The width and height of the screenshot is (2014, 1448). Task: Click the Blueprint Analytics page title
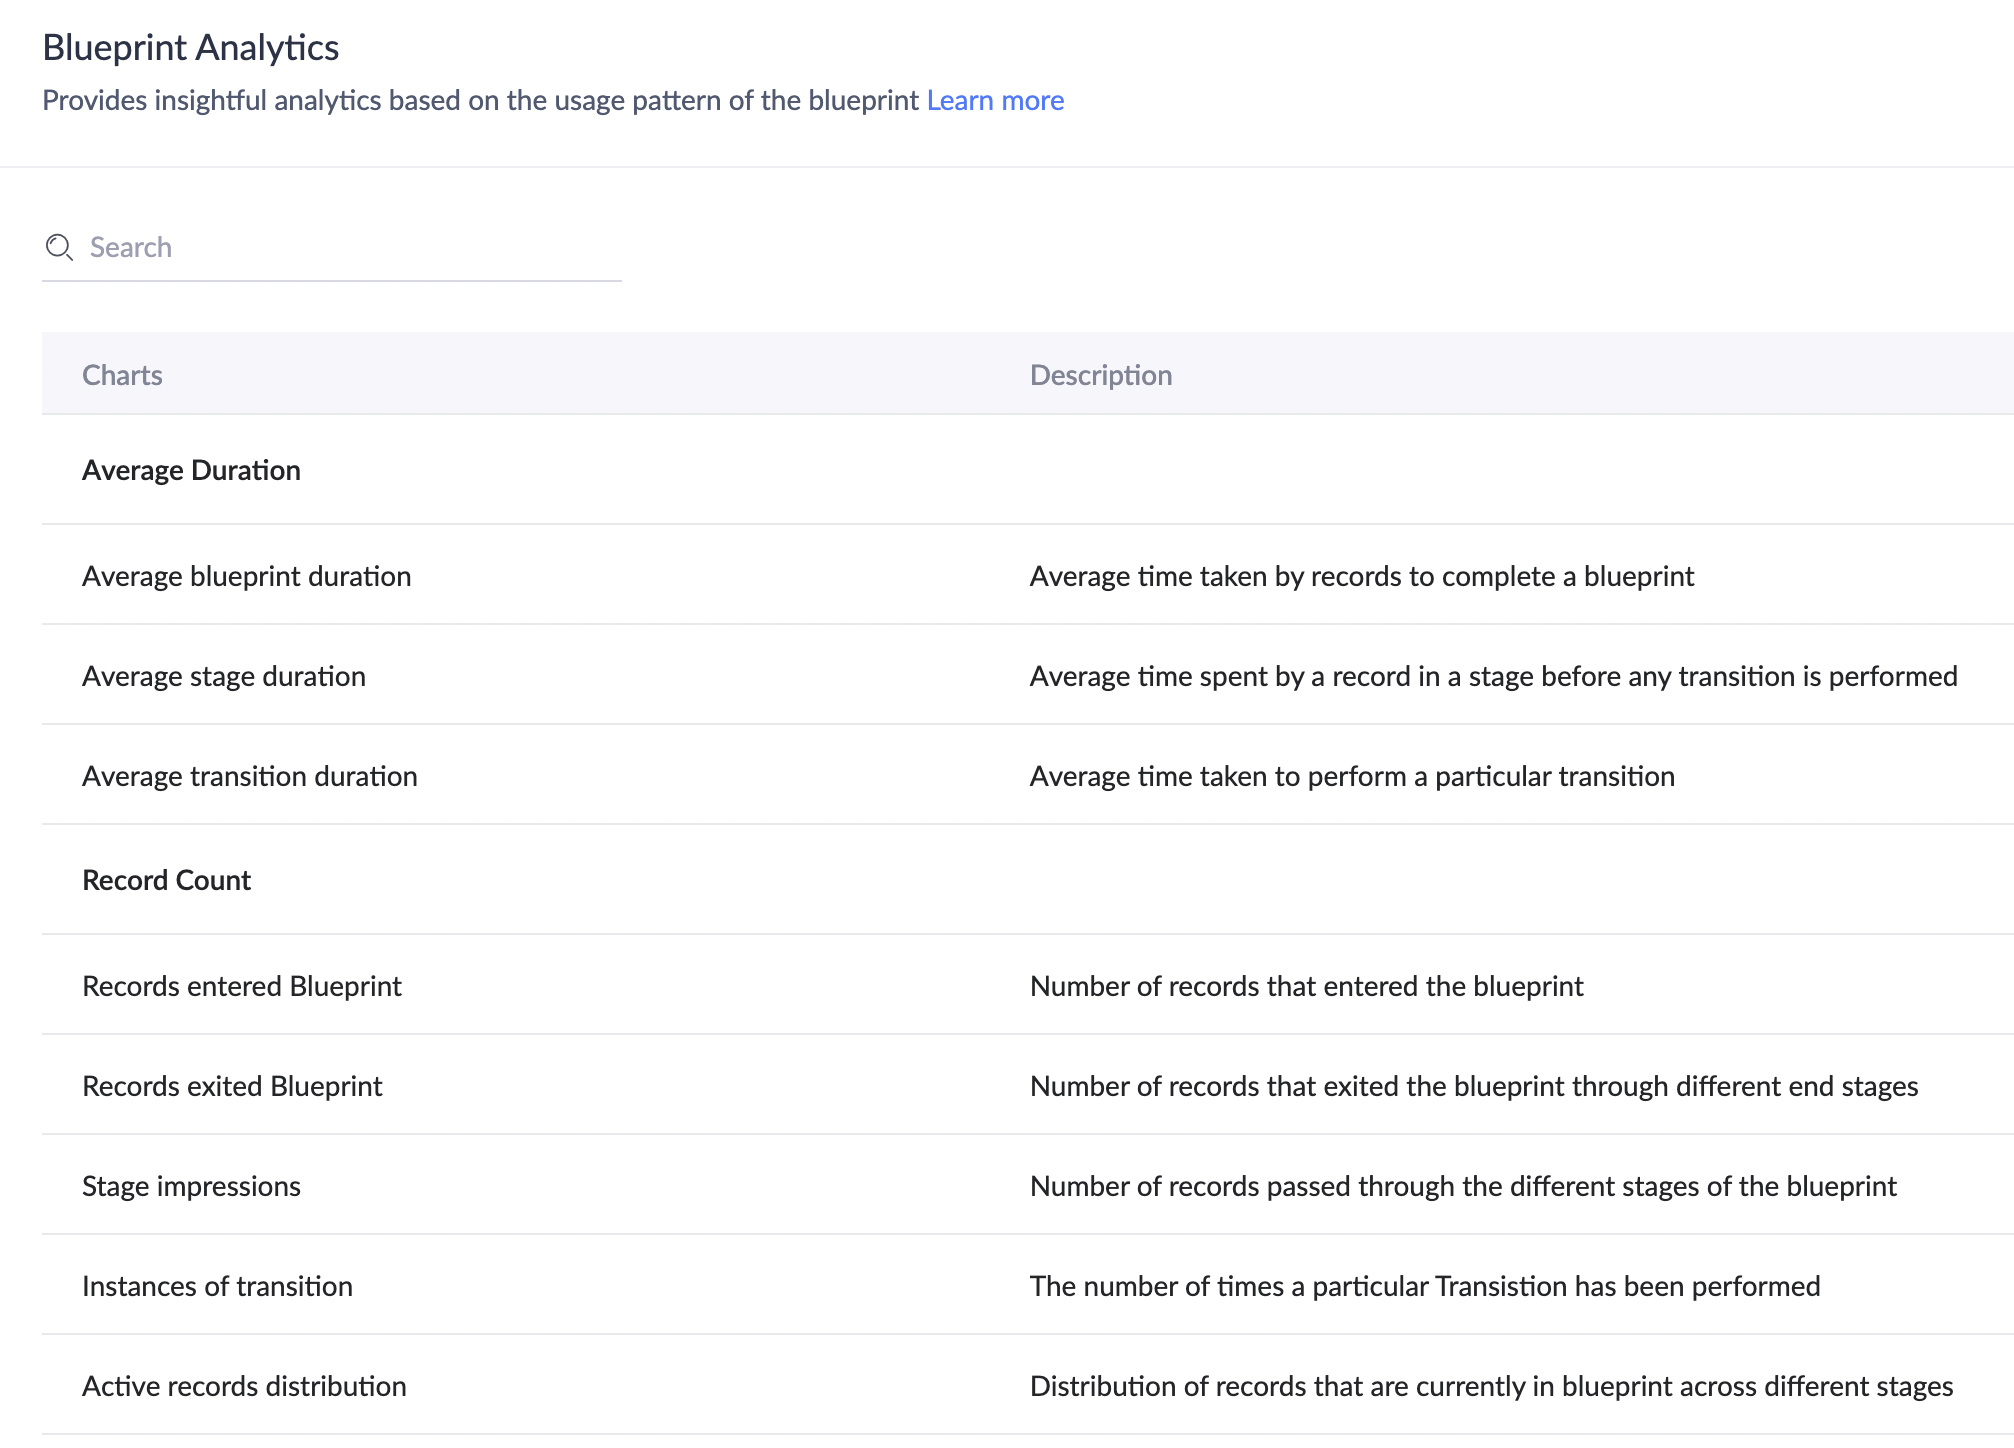(x=190, y=47)
